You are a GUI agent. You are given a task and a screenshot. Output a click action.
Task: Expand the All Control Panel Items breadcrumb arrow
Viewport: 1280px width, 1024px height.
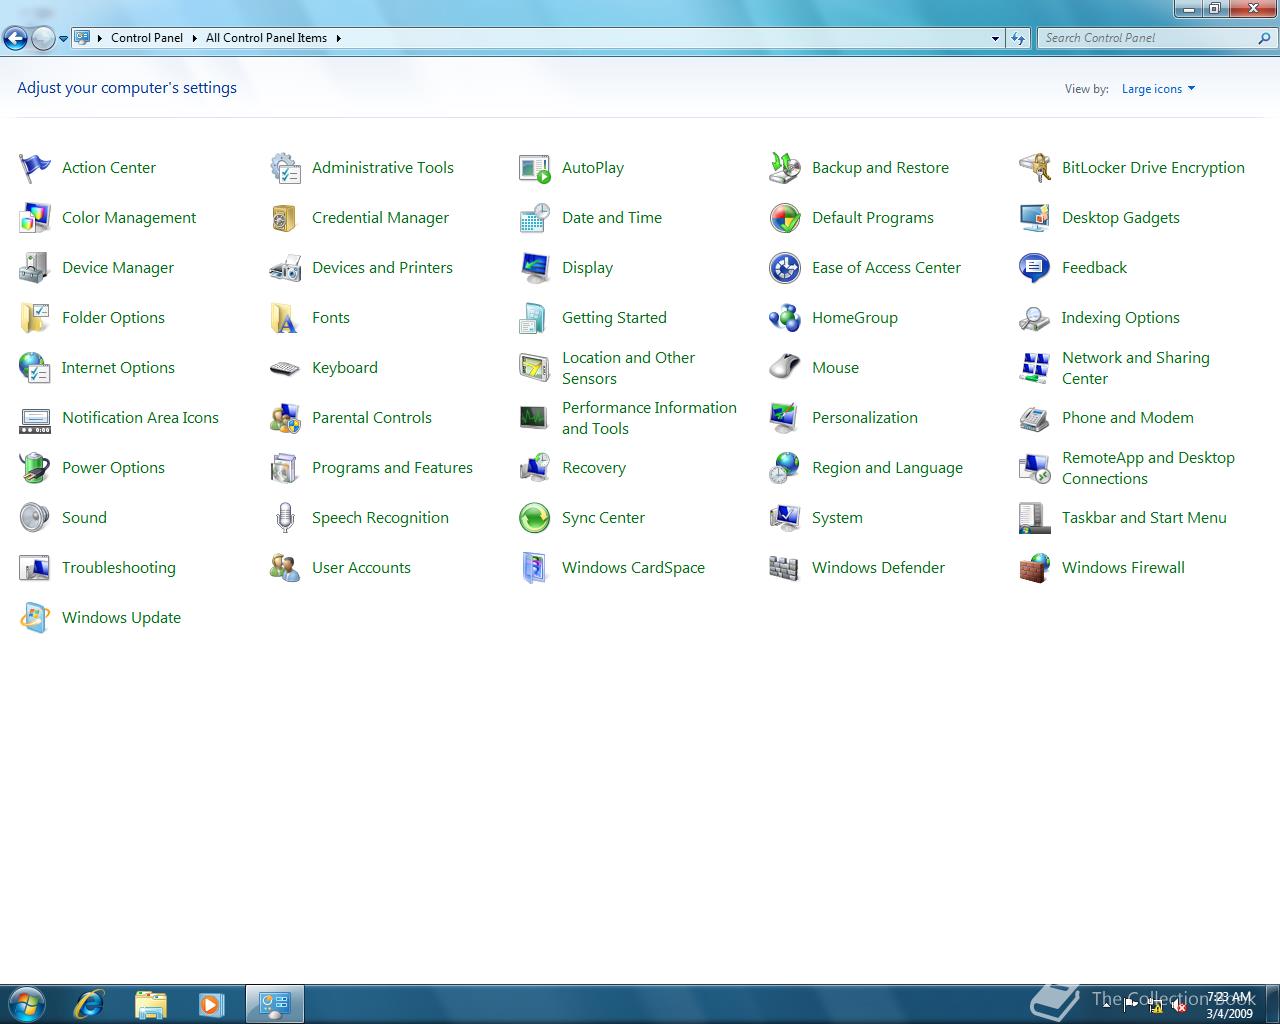tap(338, 38)
